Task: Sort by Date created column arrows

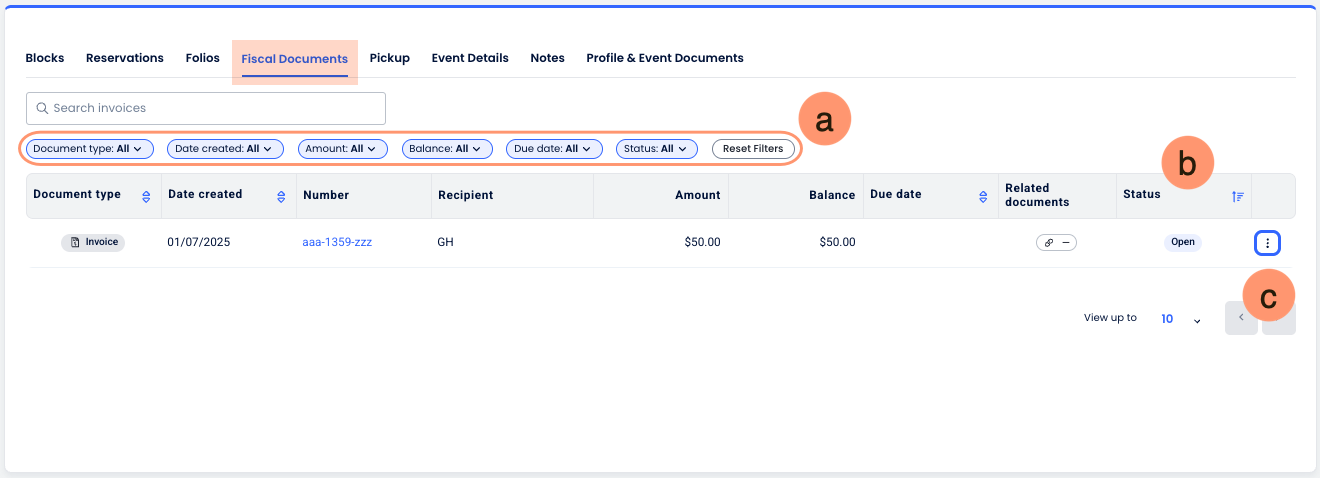Action: coord(282,196)
